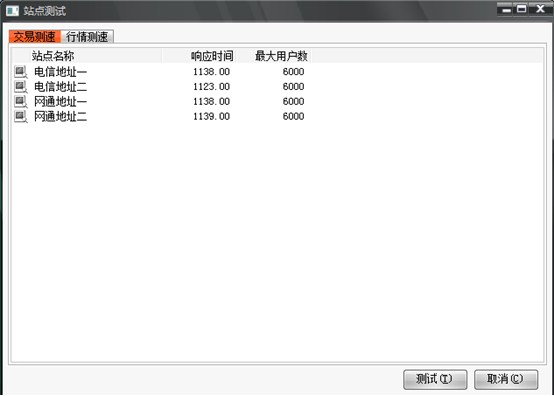Switch to the 交易测速 tab
Viewport: 554px width, 396px height.
(x=35, y=36)
